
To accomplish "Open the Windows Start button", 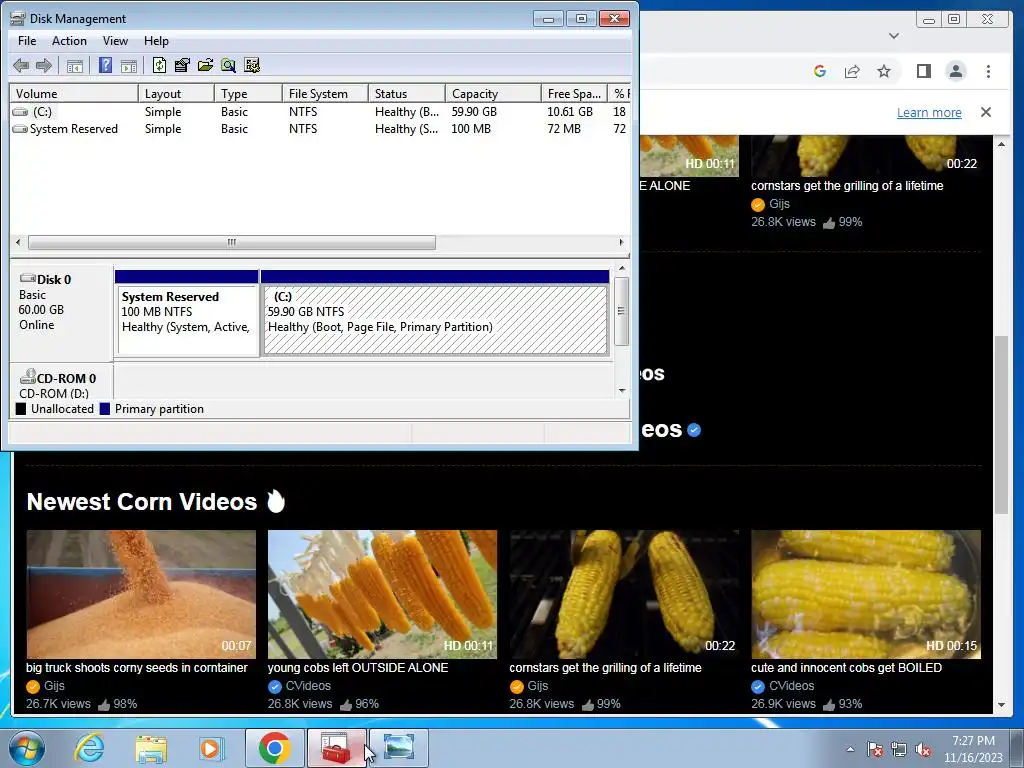I will pyautogui.click(x=27, y=748).
